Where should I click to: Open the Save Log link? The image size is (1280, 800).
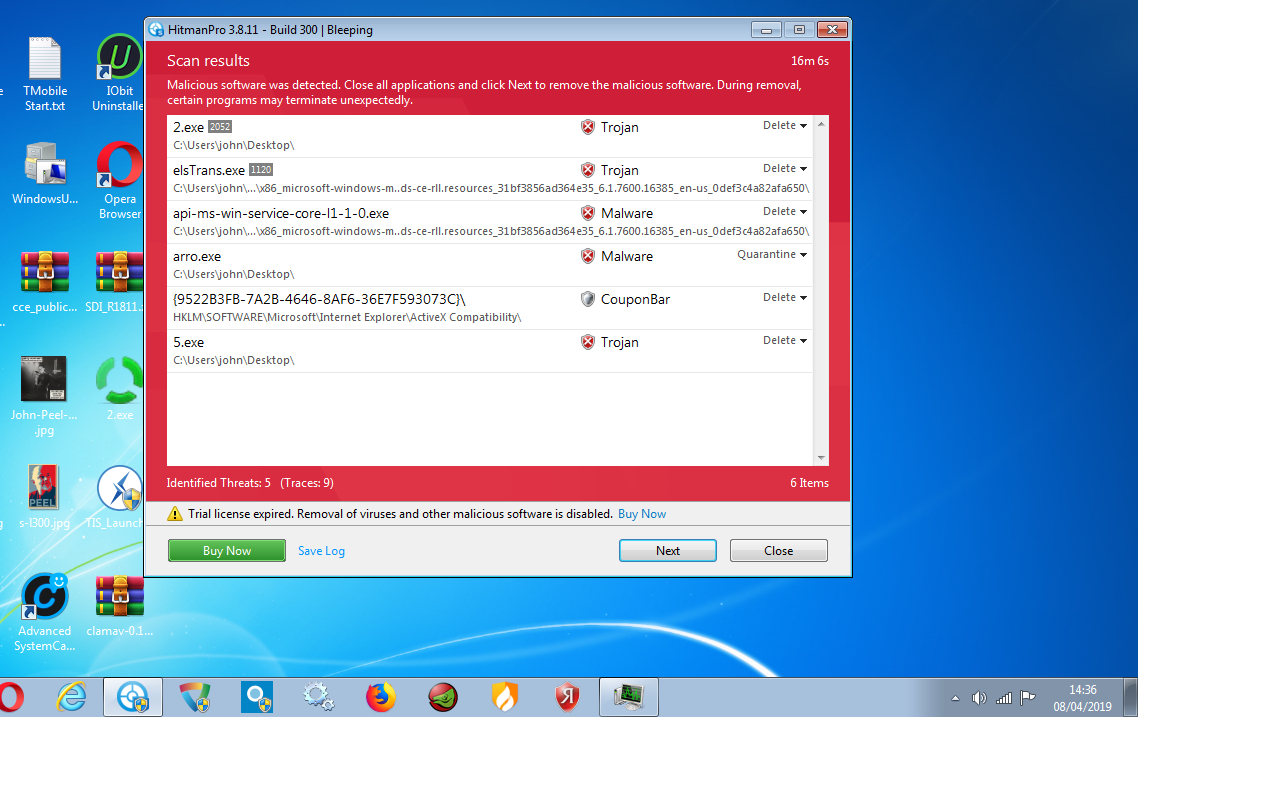[321, 551]
